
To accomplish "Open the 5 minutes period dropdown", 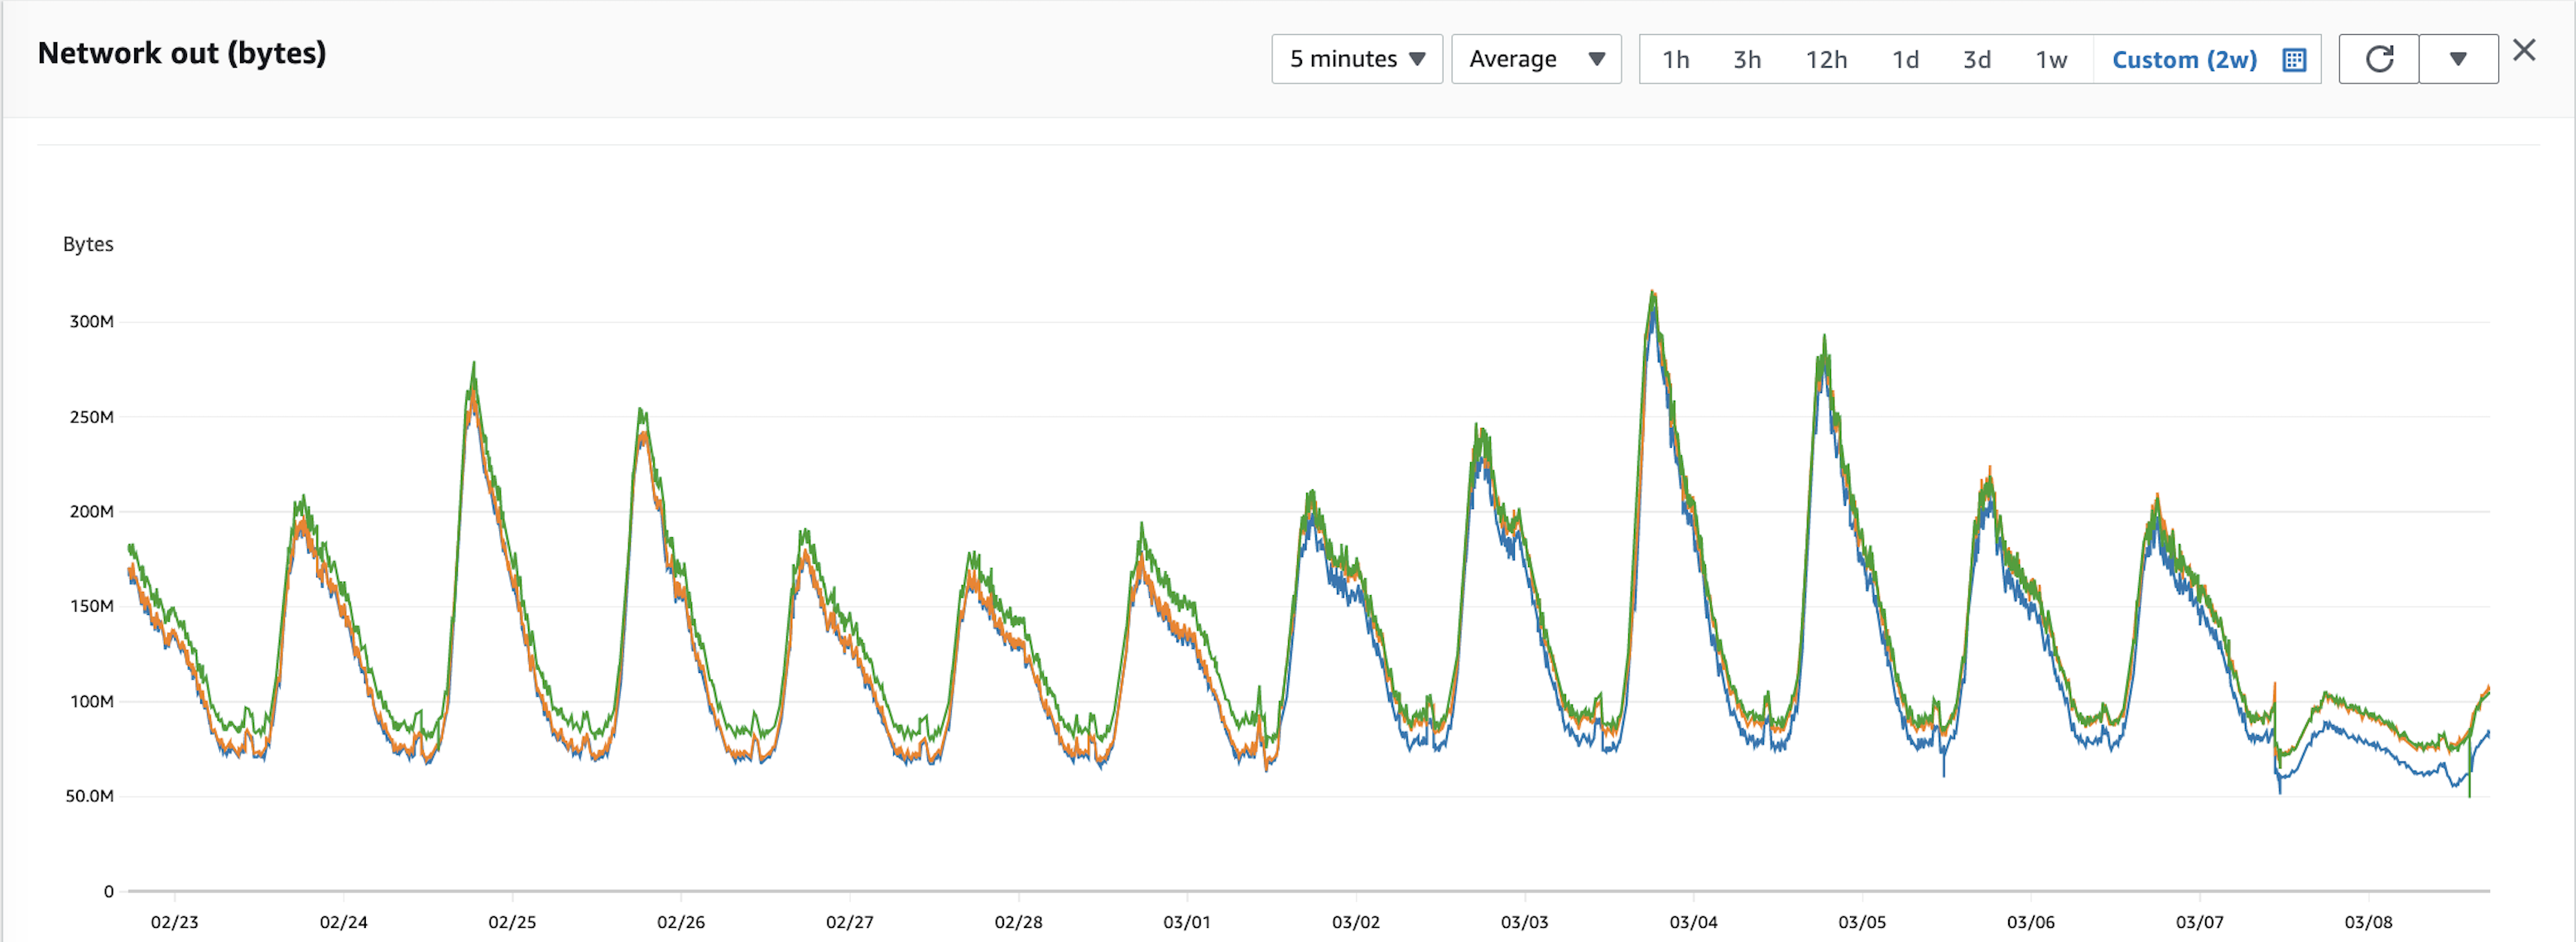I will [1357, 59].
